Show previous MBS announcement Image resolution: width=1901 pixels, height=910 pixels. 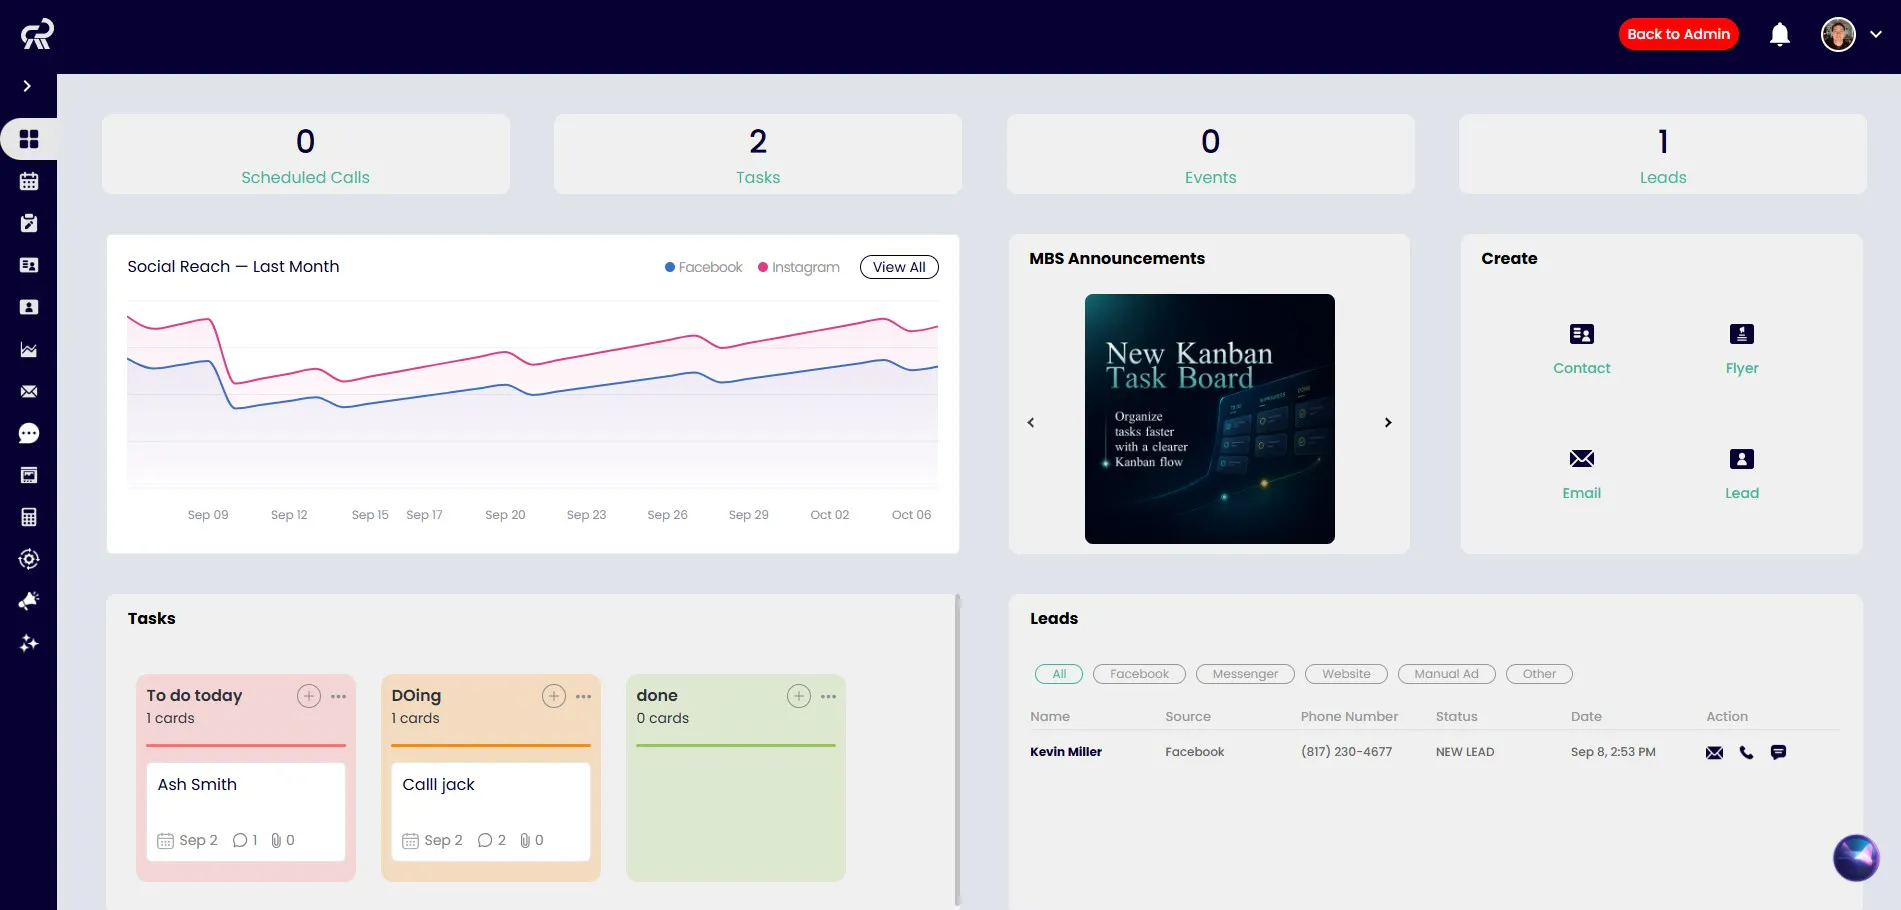[1031, 422]
